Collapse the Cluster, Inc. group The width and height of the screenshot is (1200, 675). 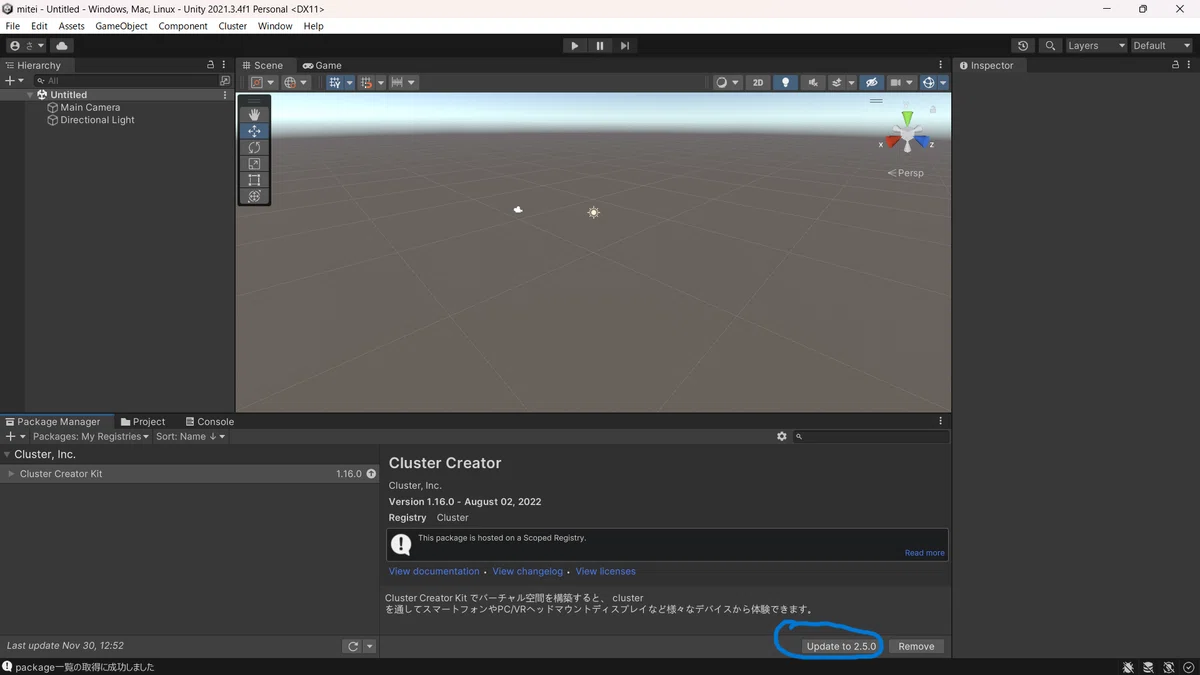click(x=7, y=455)
